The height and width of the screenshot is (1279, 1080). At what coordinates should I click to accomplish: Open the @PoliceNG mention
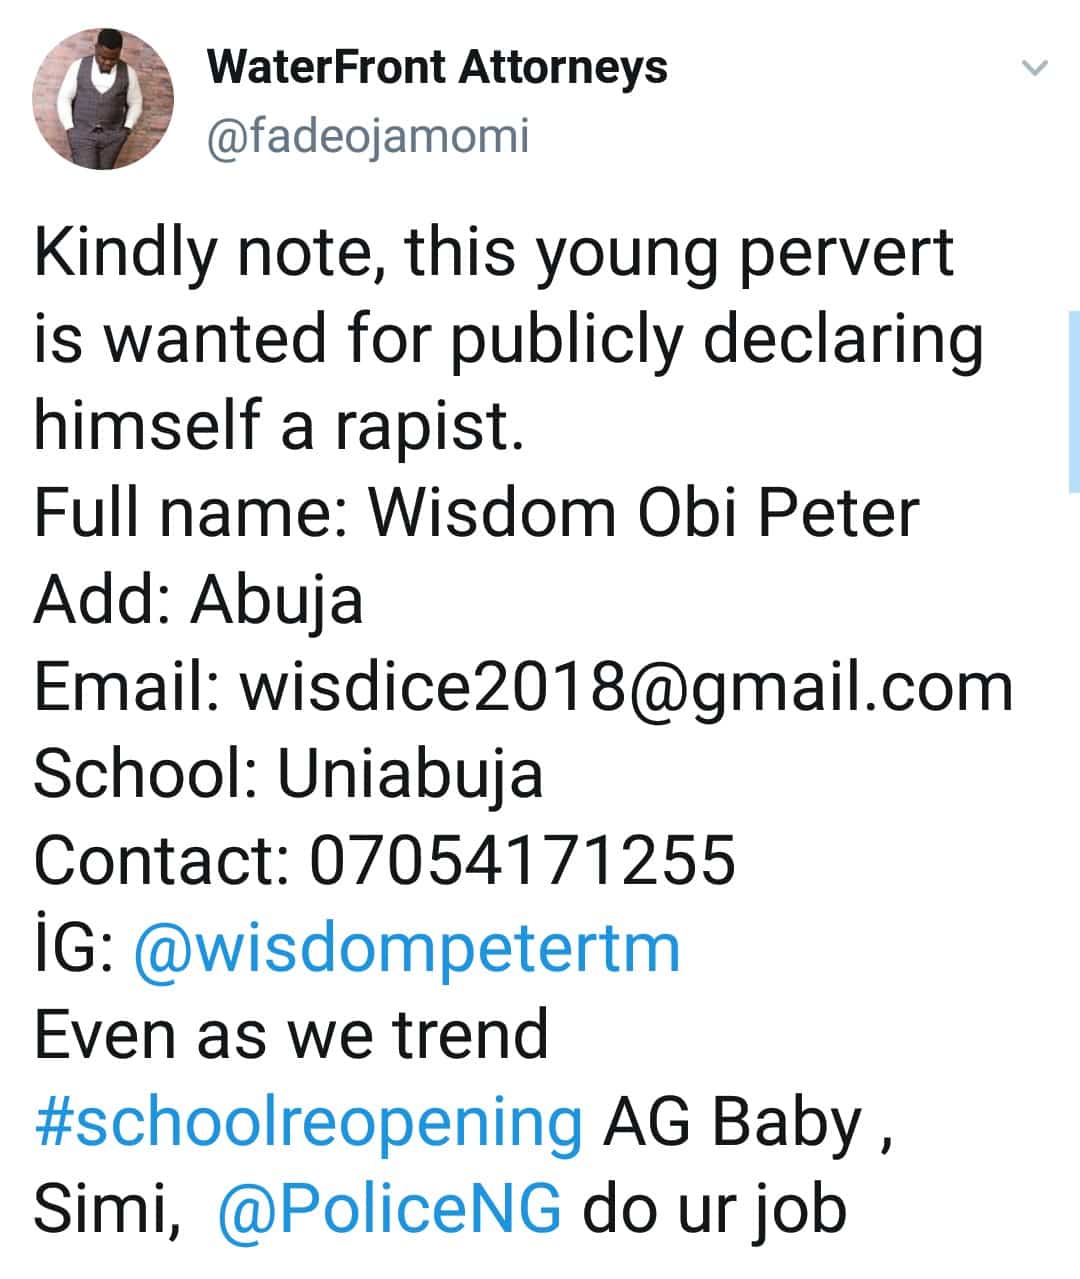tap(388, 1209)
